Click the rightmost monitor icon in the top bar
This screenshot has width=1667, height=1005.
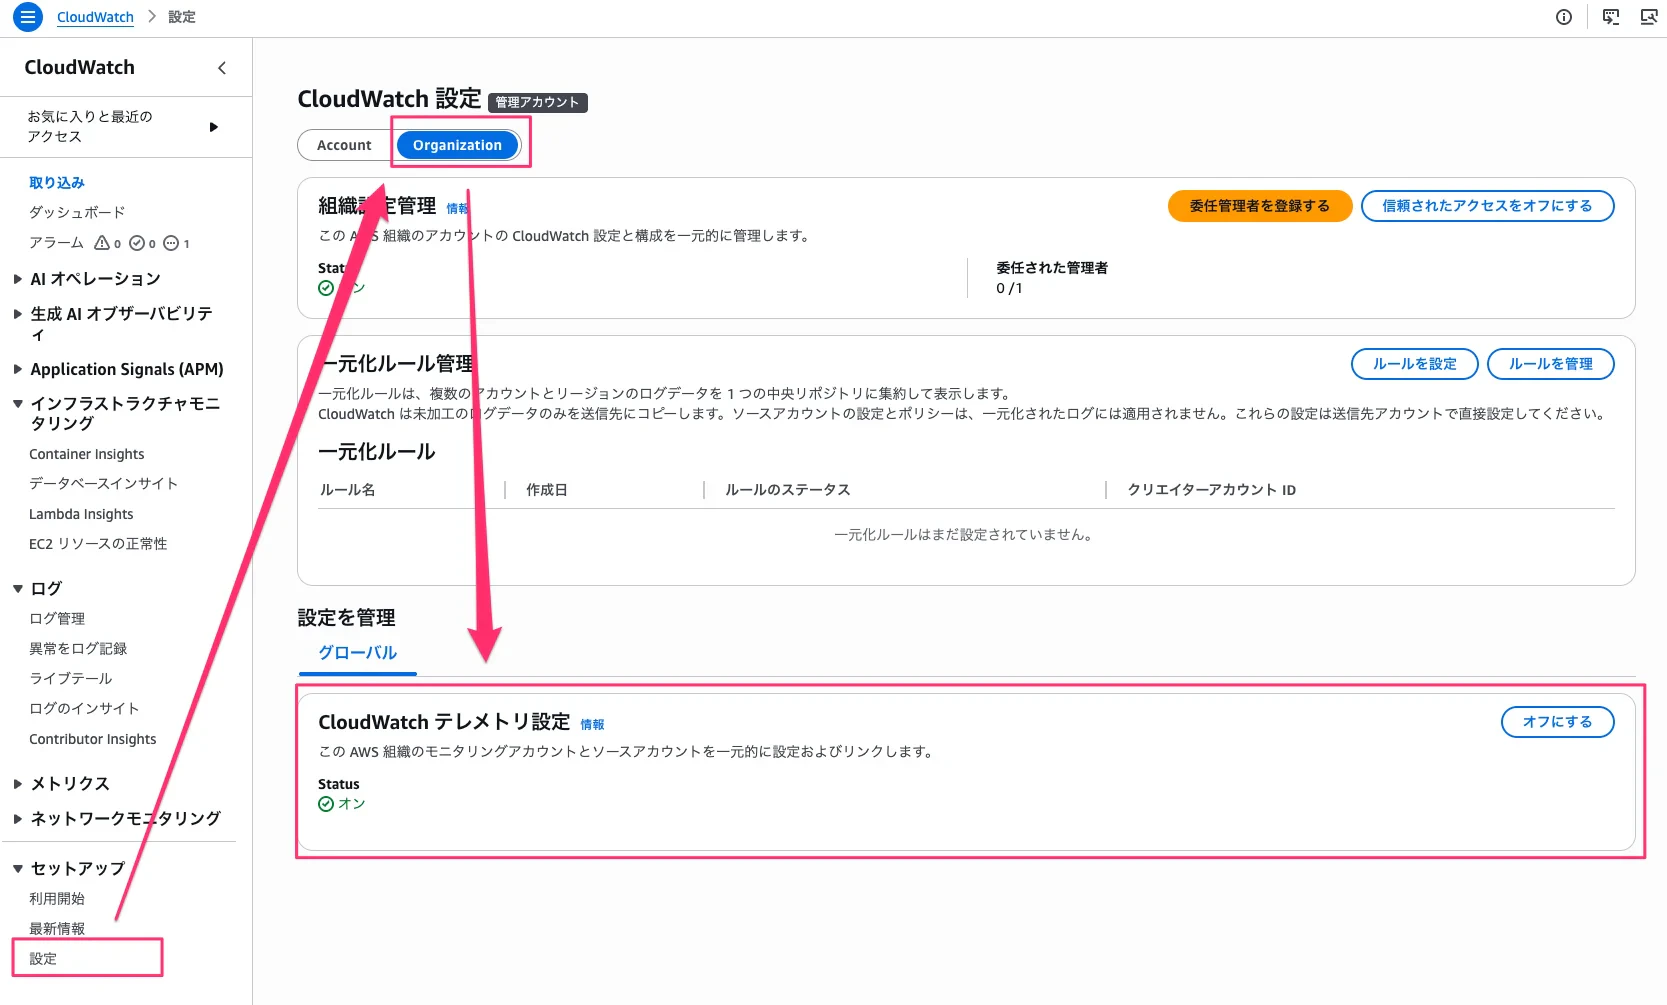pos(1649,17)
